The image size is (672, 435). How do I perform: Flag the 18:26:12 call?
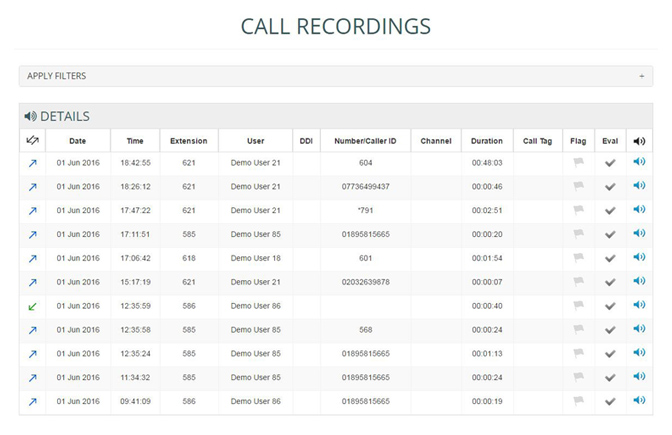point(579,186)
